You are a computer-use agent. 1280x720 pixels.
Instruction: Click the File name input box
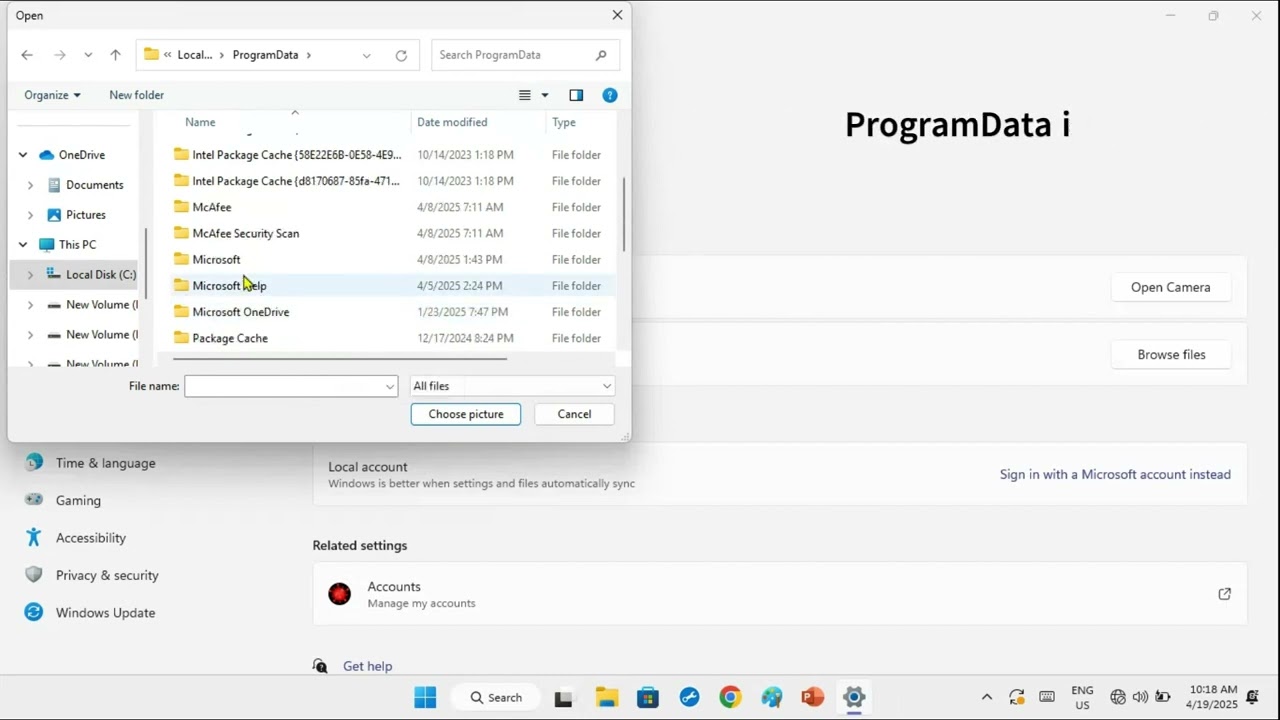pos(291,386)
